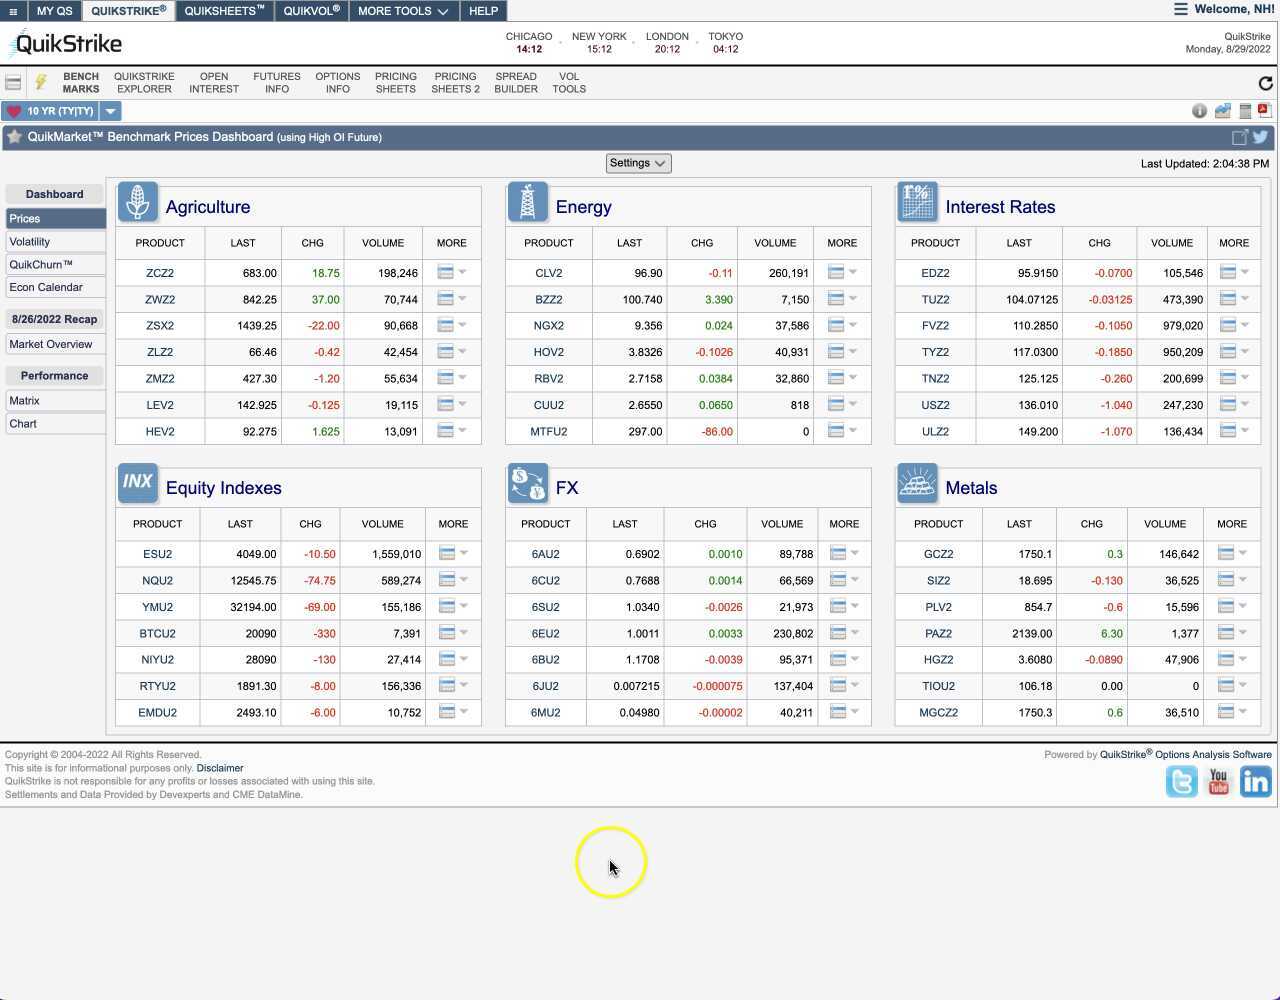Share dashboard via the Twitter bird icon in header

click(1260, 137)
